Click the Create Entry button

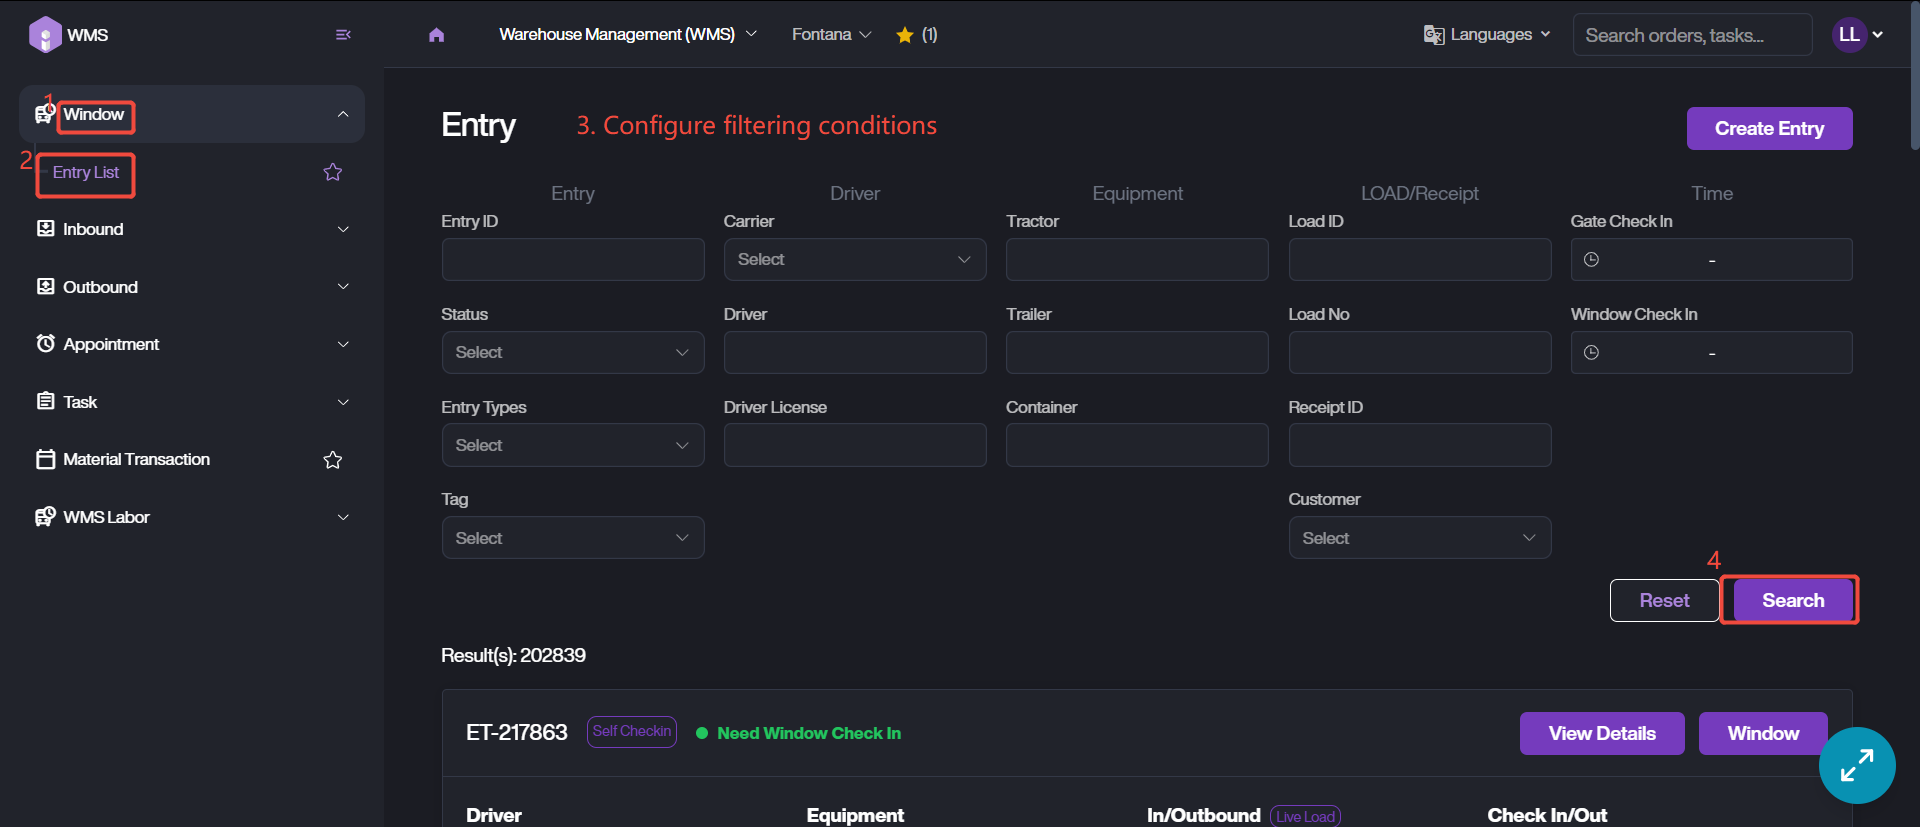[x=1769, y=129]
